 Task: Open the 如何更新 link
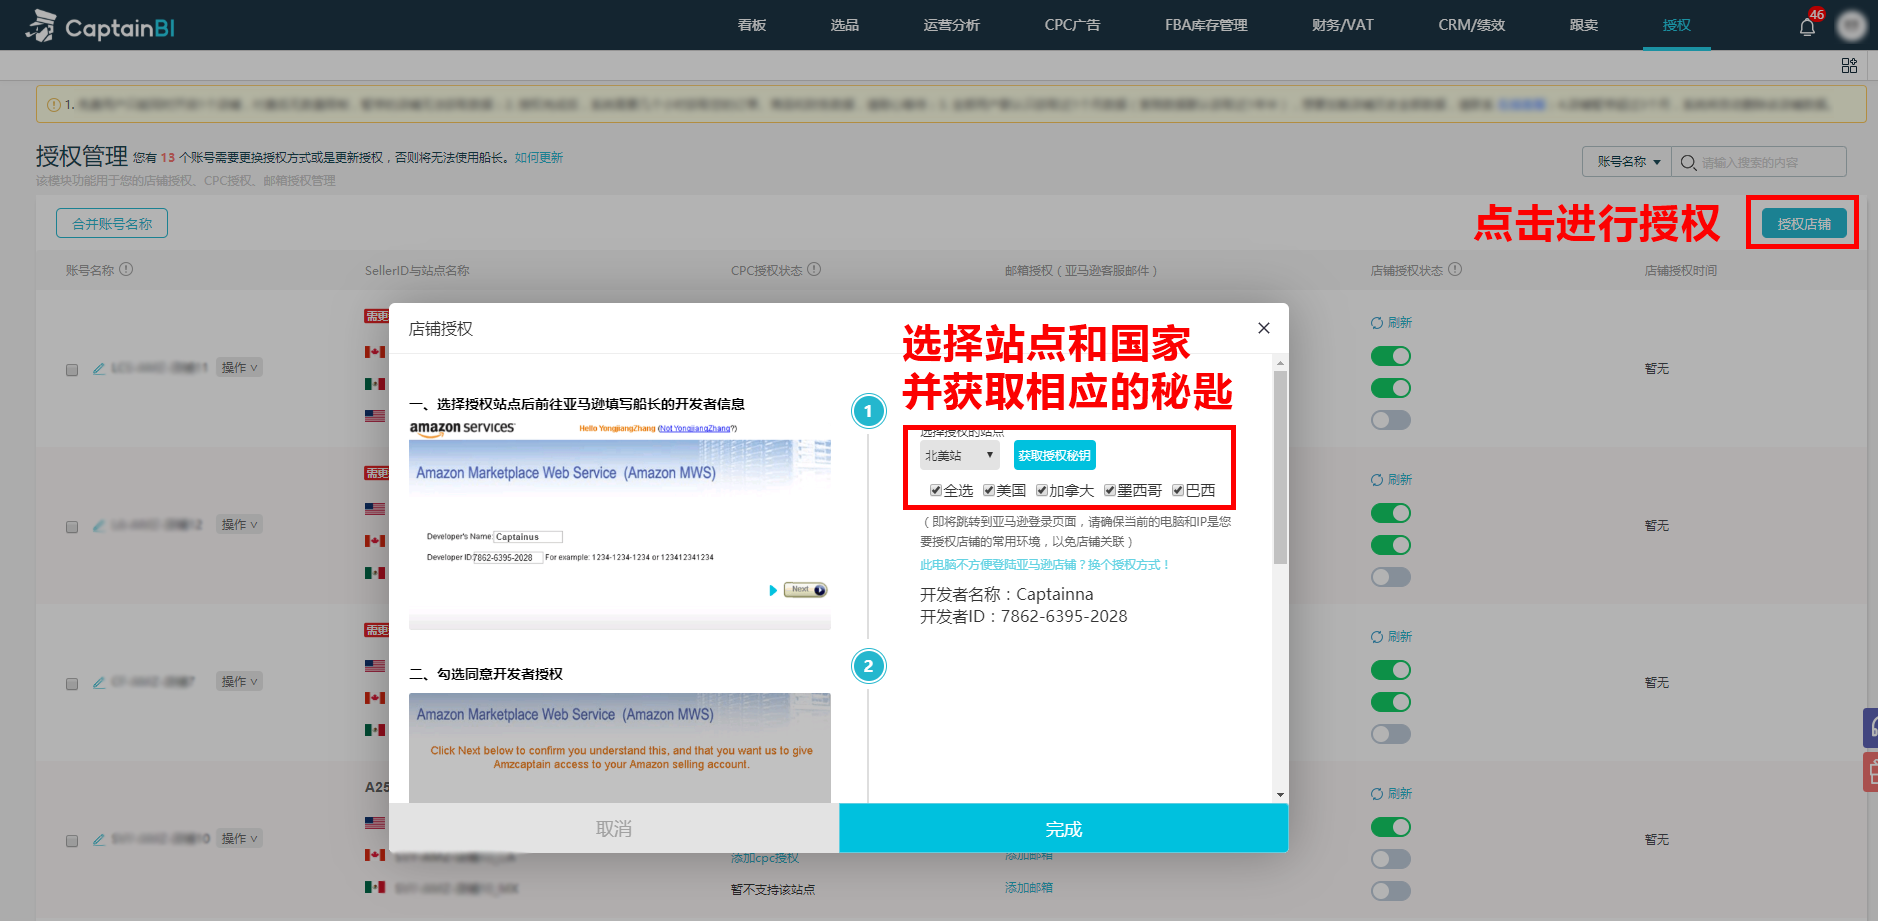pos(539,157)
